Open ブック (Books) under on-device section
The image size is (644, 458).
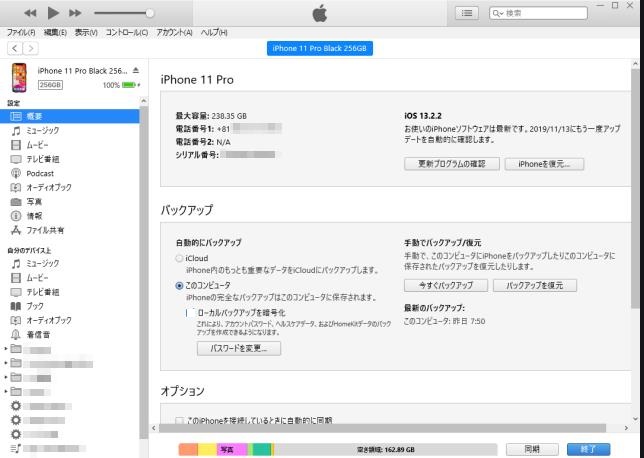tap(34, 306)
